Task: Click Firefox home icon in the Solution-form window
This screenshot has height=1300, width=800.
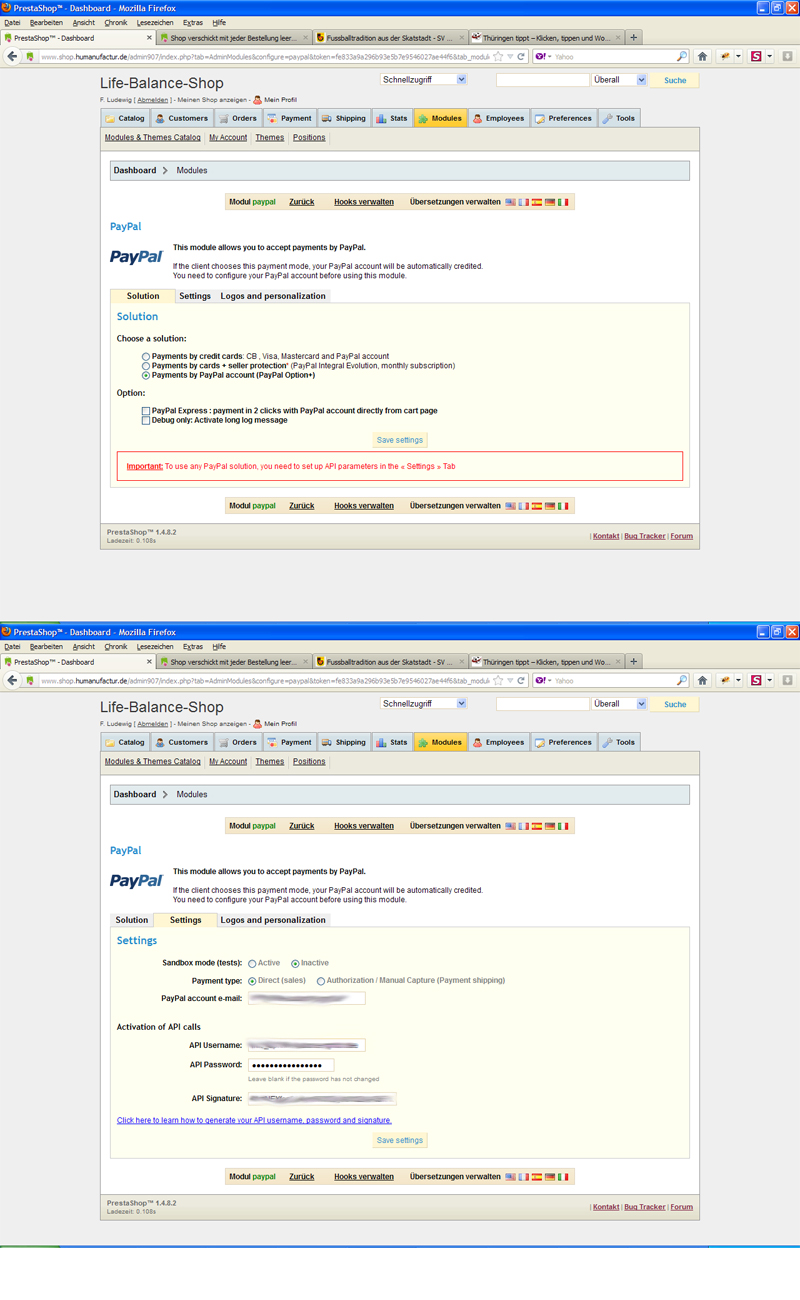Action: (702, 56)
